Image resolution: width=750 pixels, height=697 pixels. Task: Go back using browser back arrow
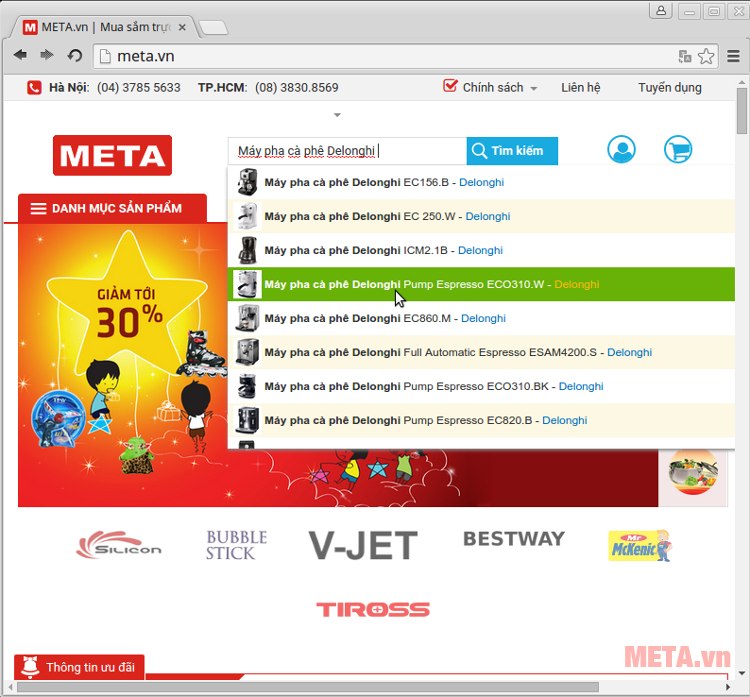coord(20,55)
